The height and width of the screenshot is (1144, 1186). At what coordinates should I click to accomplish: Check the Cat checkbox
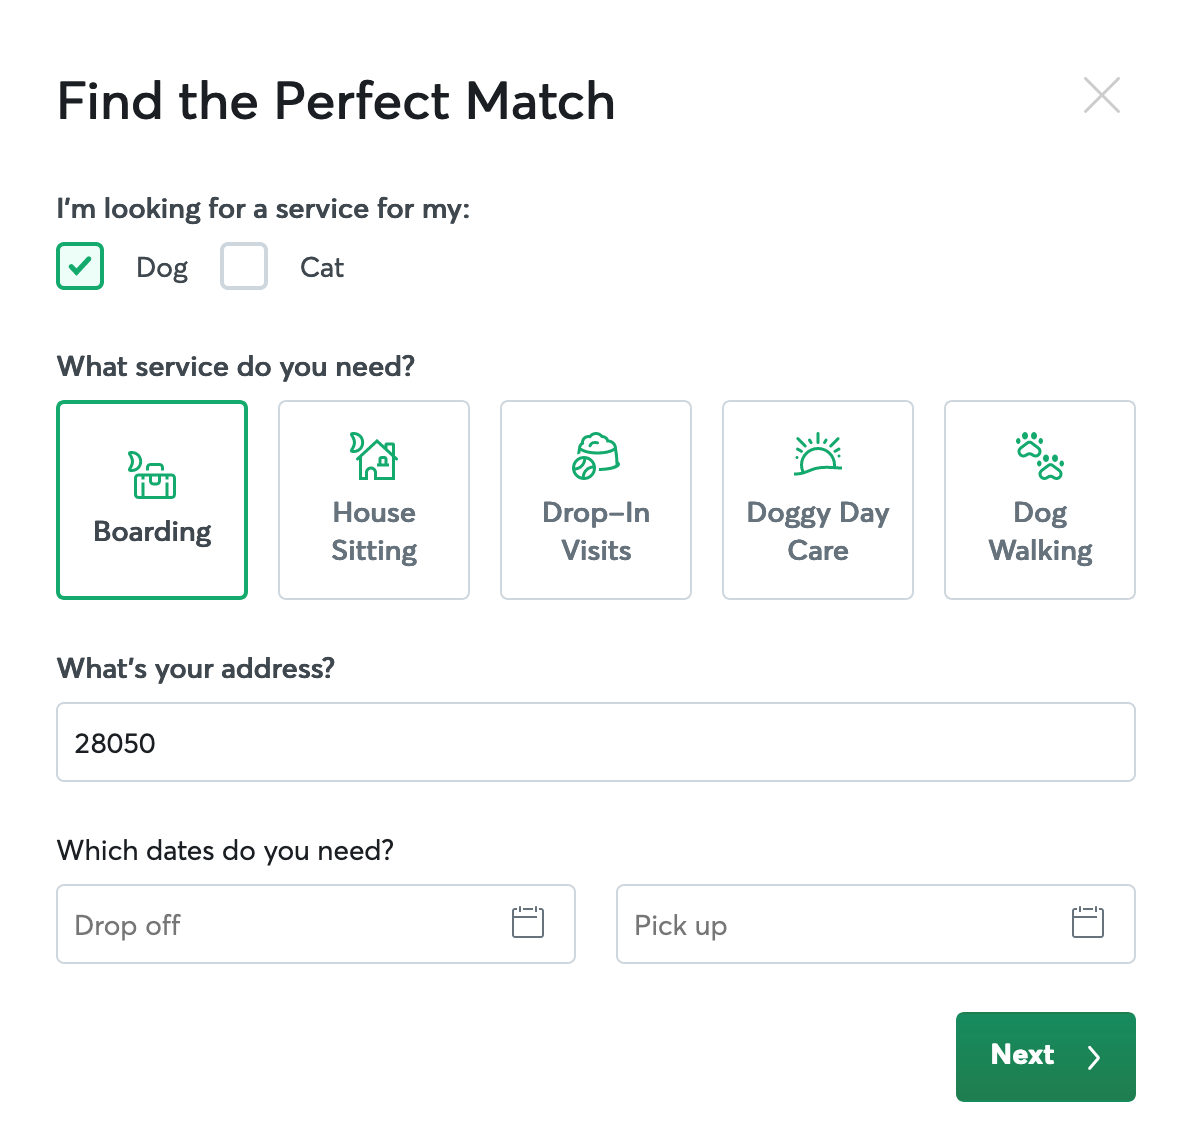click(x=244, y=266)
